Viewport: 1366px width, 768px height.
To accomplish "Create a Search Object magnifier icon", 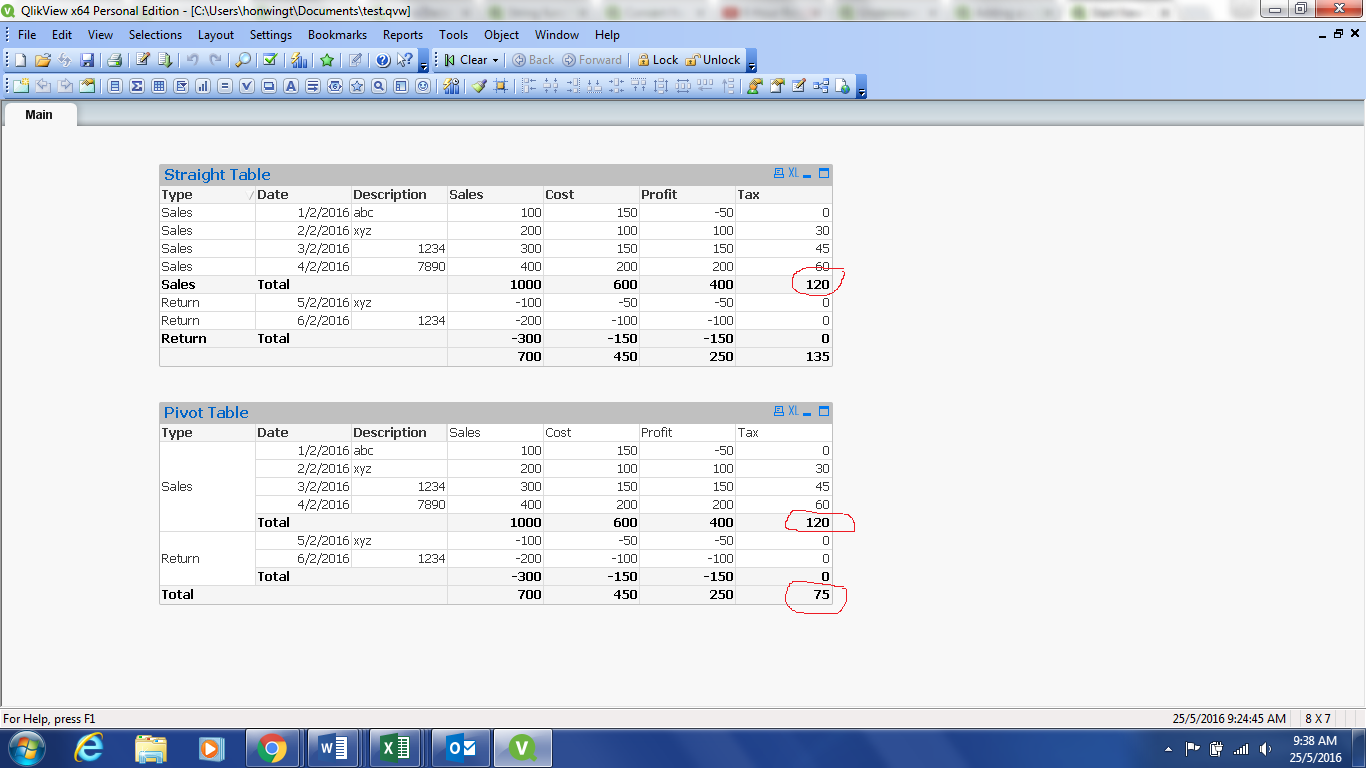I will (x=378, y=86).
